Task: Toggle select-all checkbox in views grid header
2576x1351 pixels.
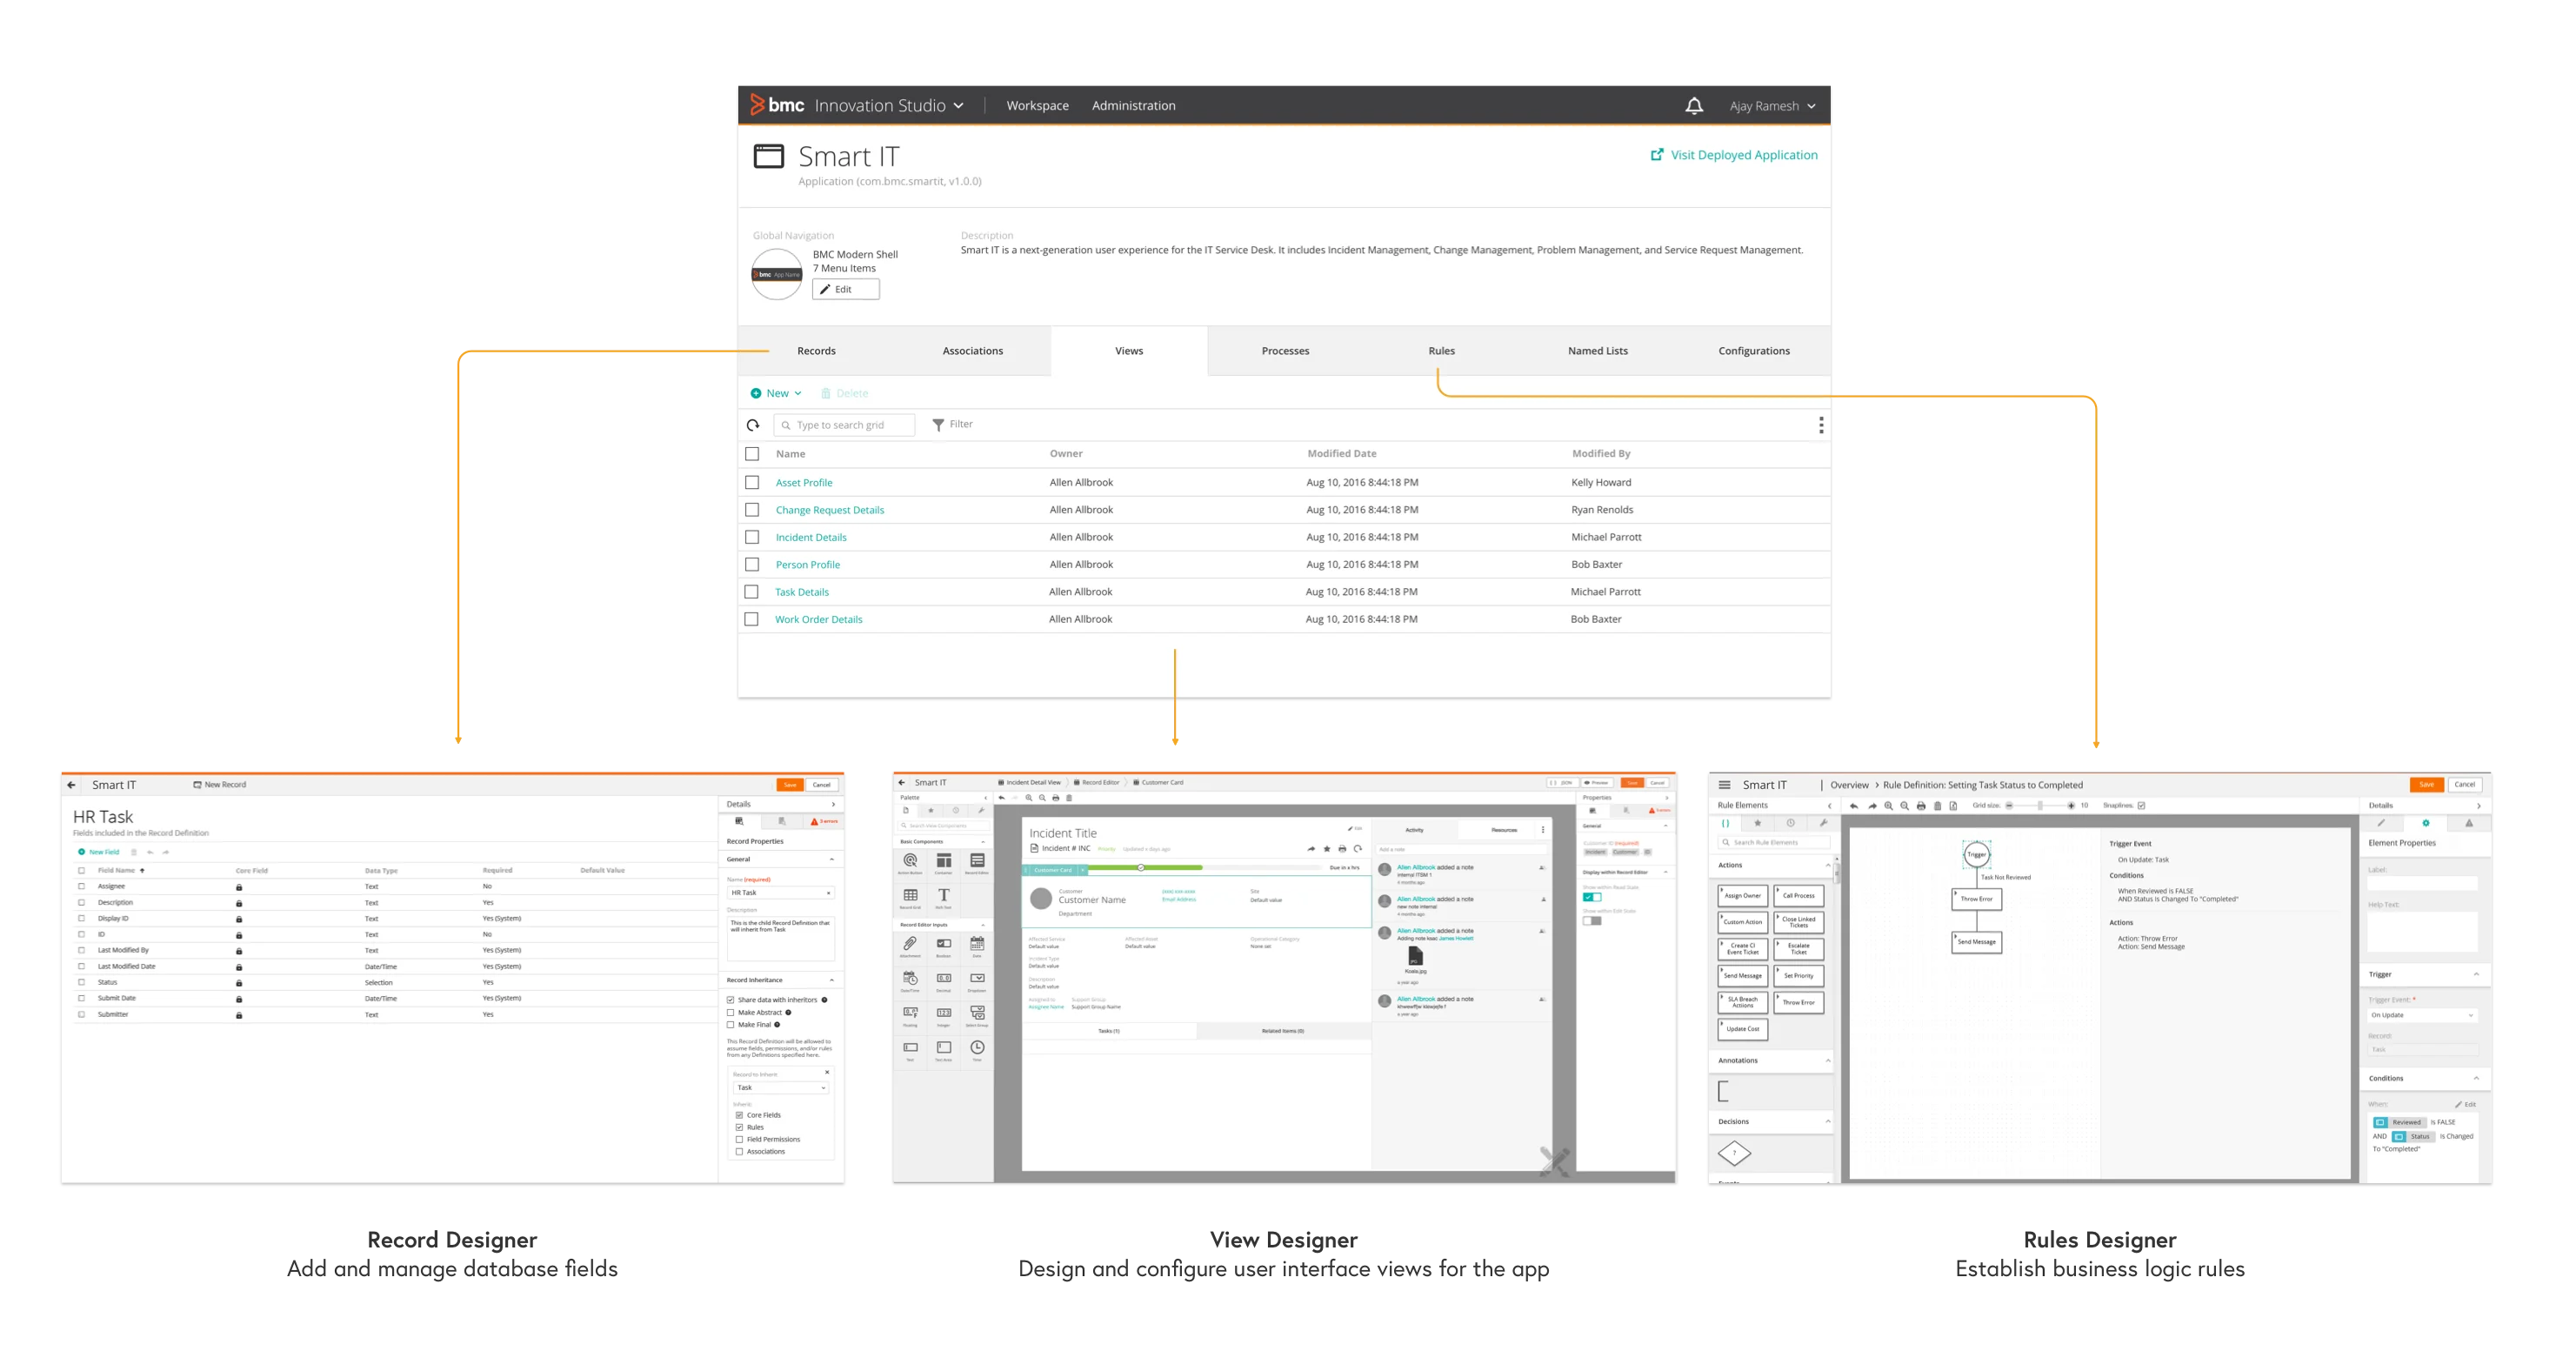Action: pyautogui.click(x=752, y=454)
